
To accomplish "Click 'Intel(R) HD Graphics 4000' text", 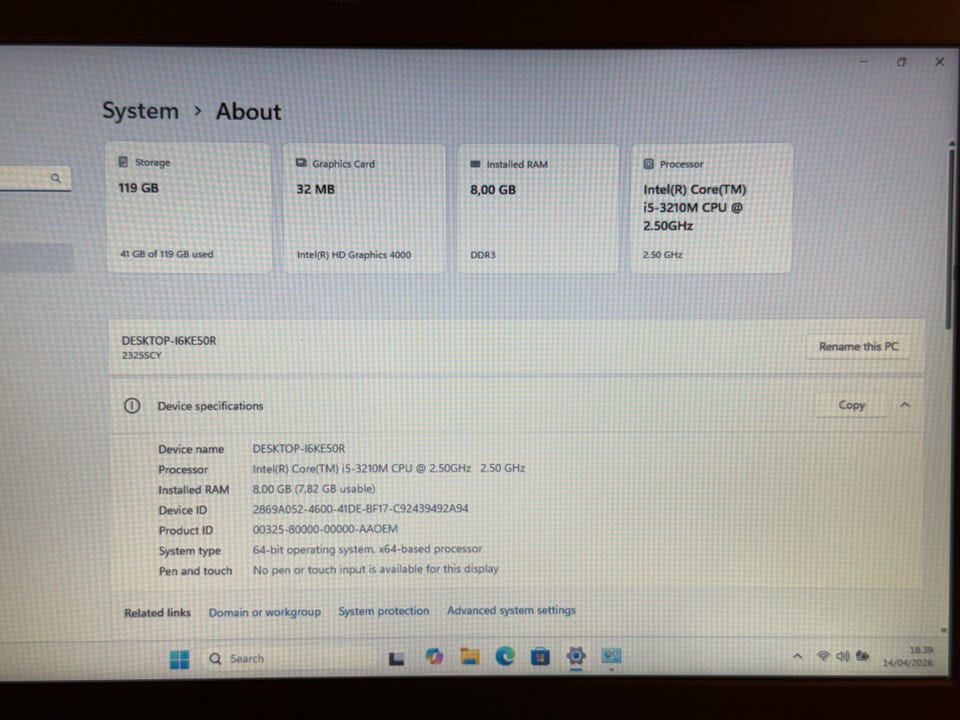I will (354, 255).
